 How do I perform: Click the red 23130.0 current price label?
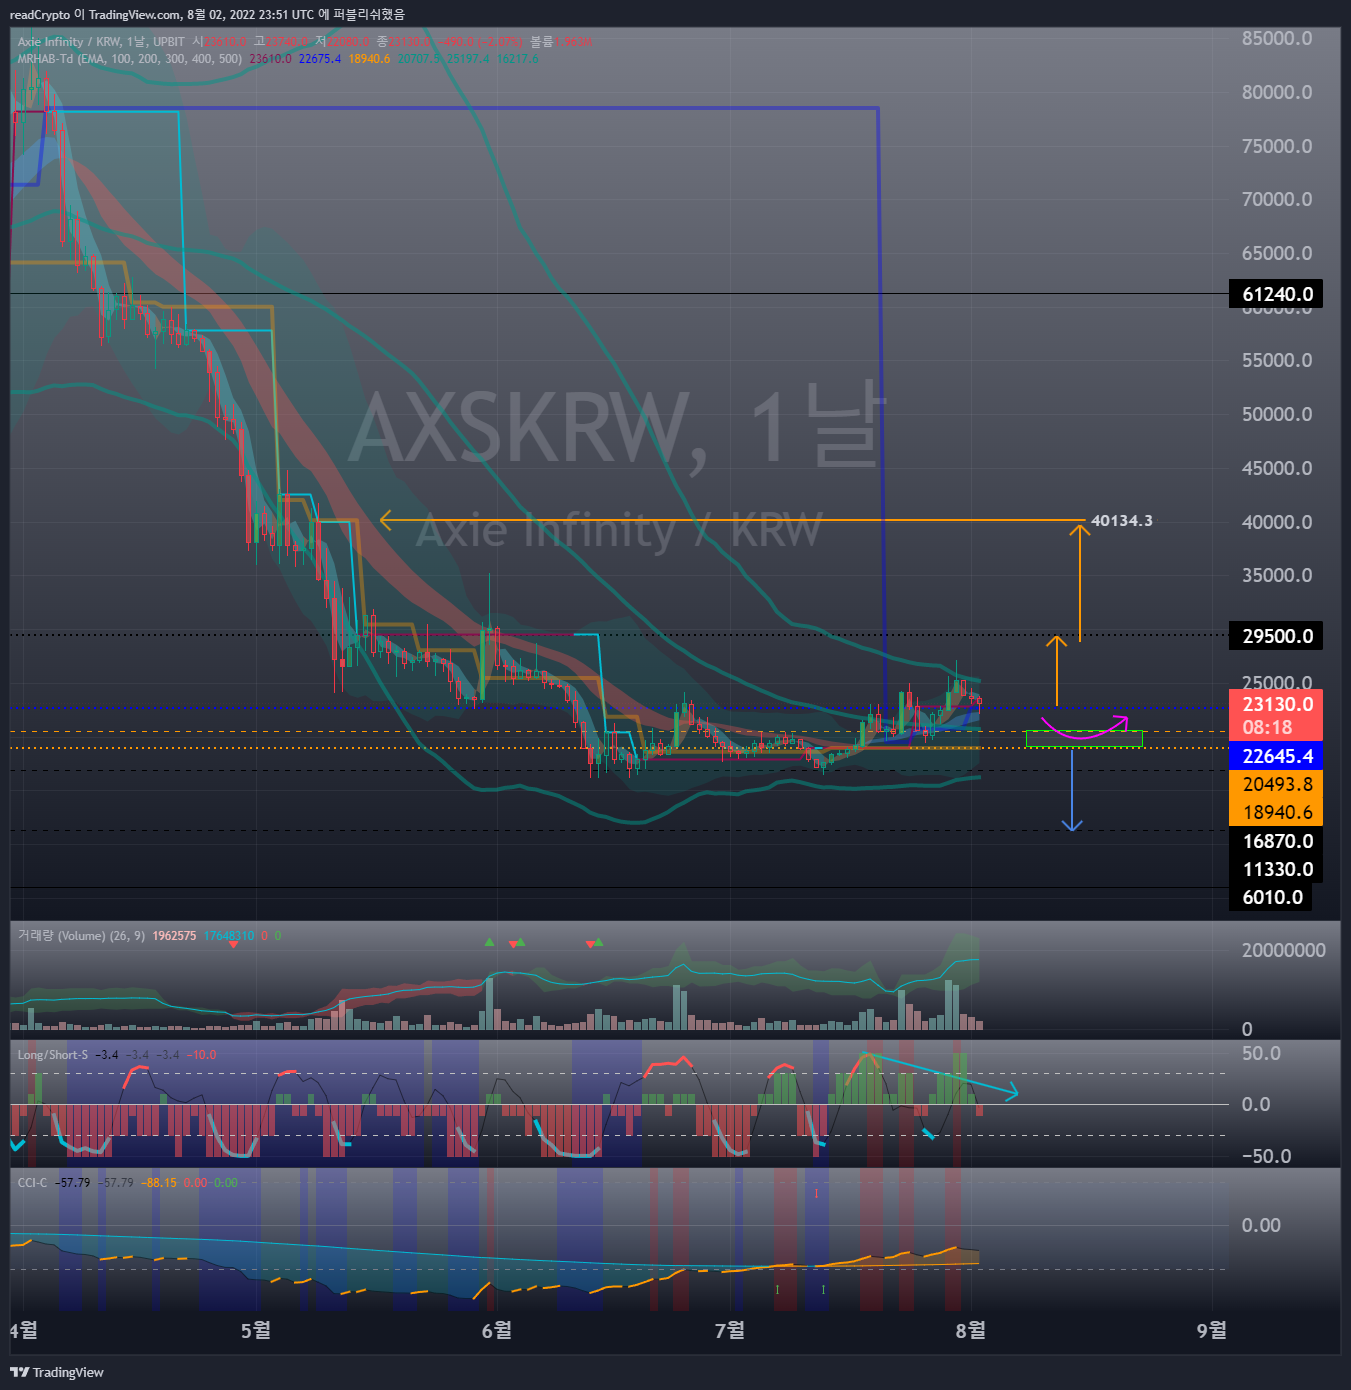[x=1277, y=704]
